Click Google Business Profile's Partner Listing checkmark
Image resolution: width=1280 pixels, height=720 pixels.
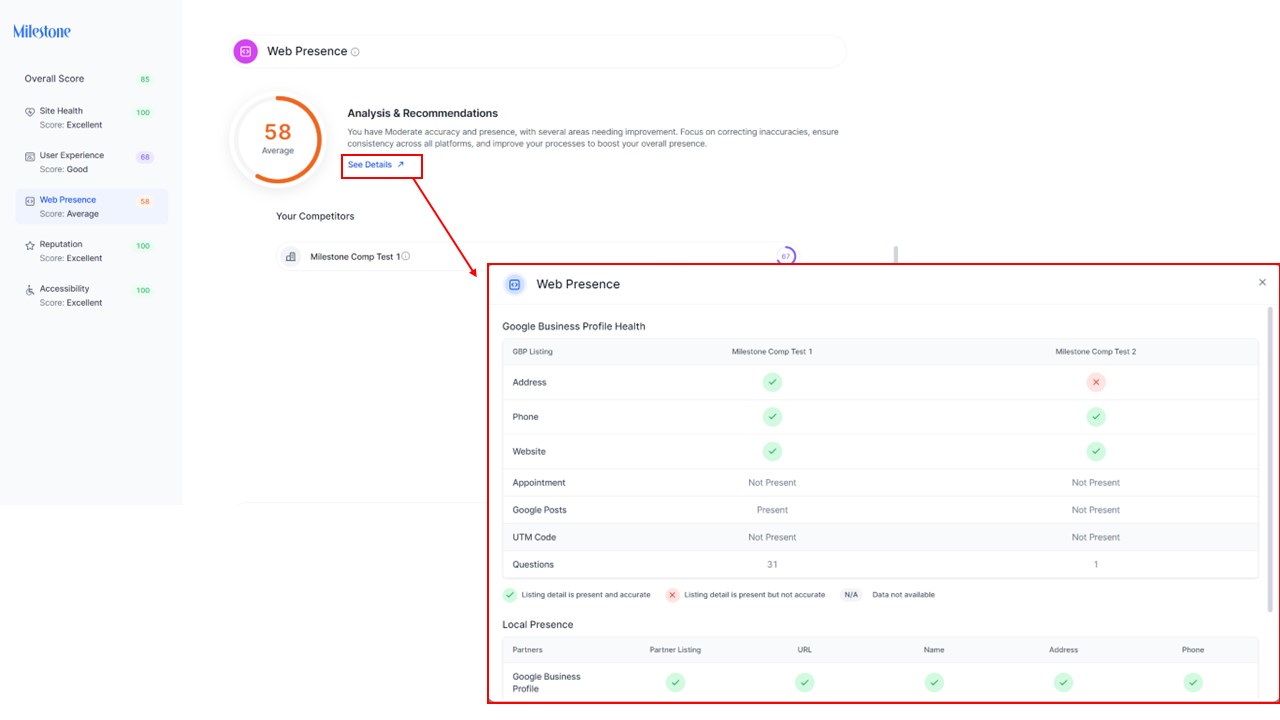coord(675,683)
